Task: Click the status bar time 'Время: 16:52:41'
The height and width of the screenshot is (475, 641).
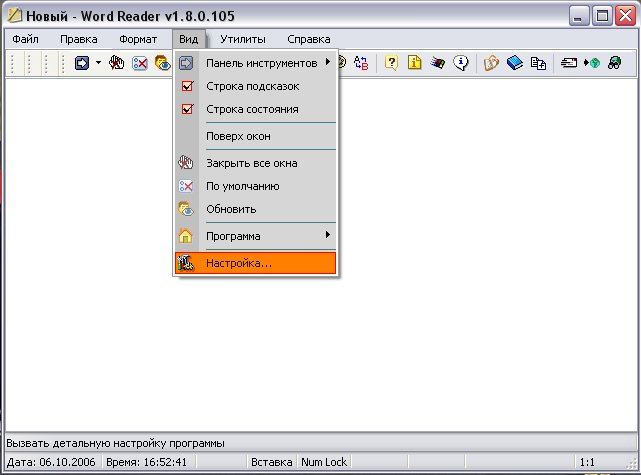Action: coord(146,462)
